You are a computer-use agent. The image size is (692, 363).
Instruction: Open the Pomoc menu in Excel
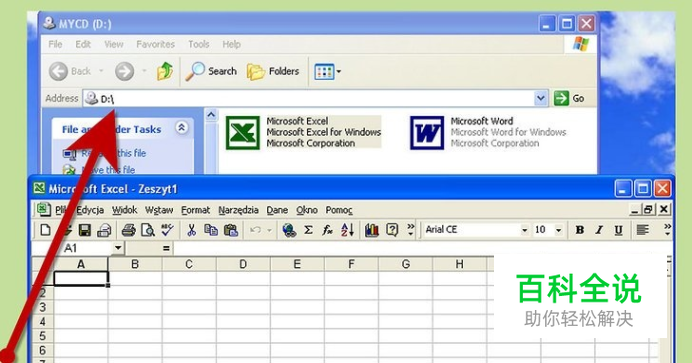click(x=339, y=210)
